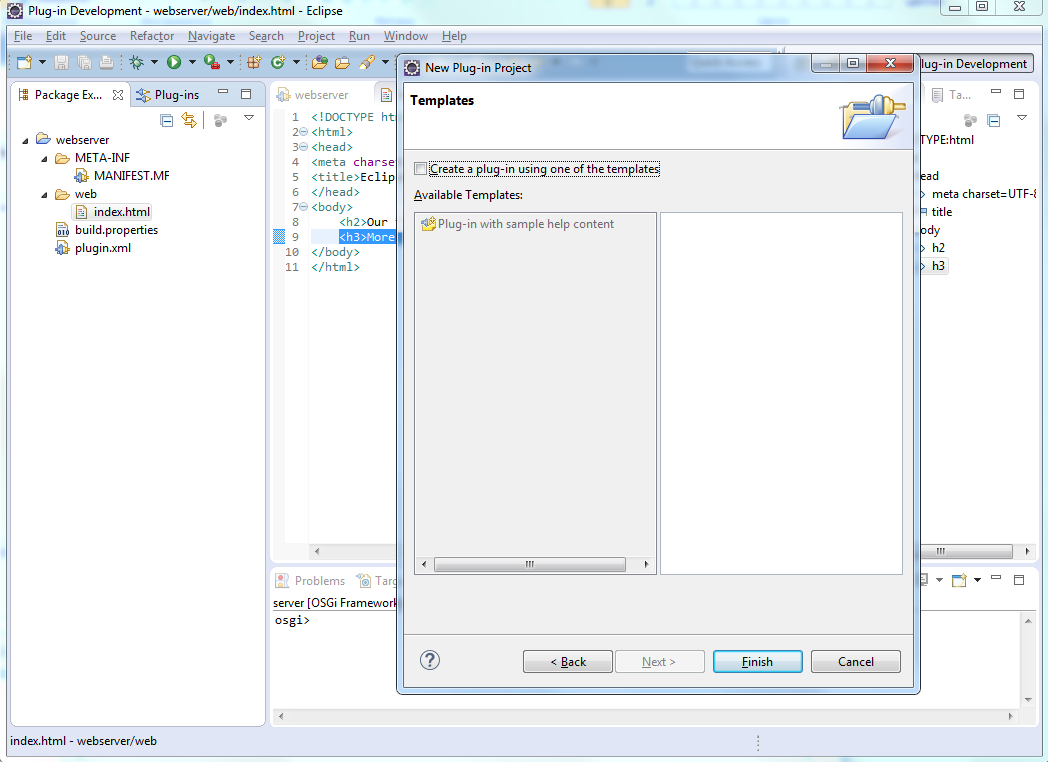Click the Print toolbar icon

coord(106,63)
